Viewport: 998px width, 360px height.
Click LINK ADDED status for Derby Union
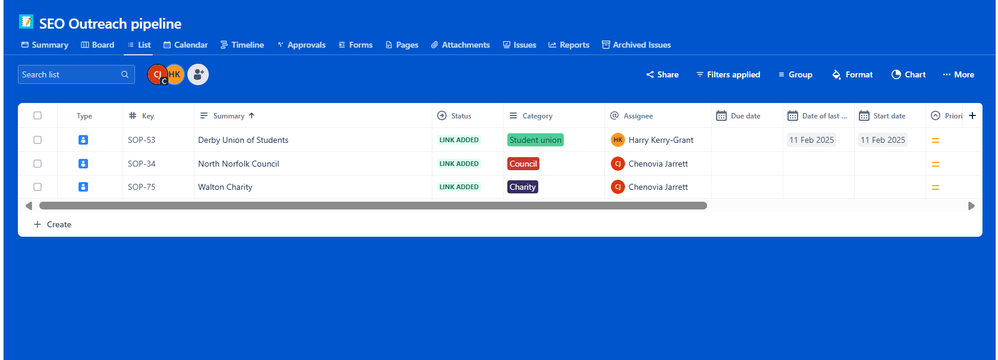click(x=459, y=140)
